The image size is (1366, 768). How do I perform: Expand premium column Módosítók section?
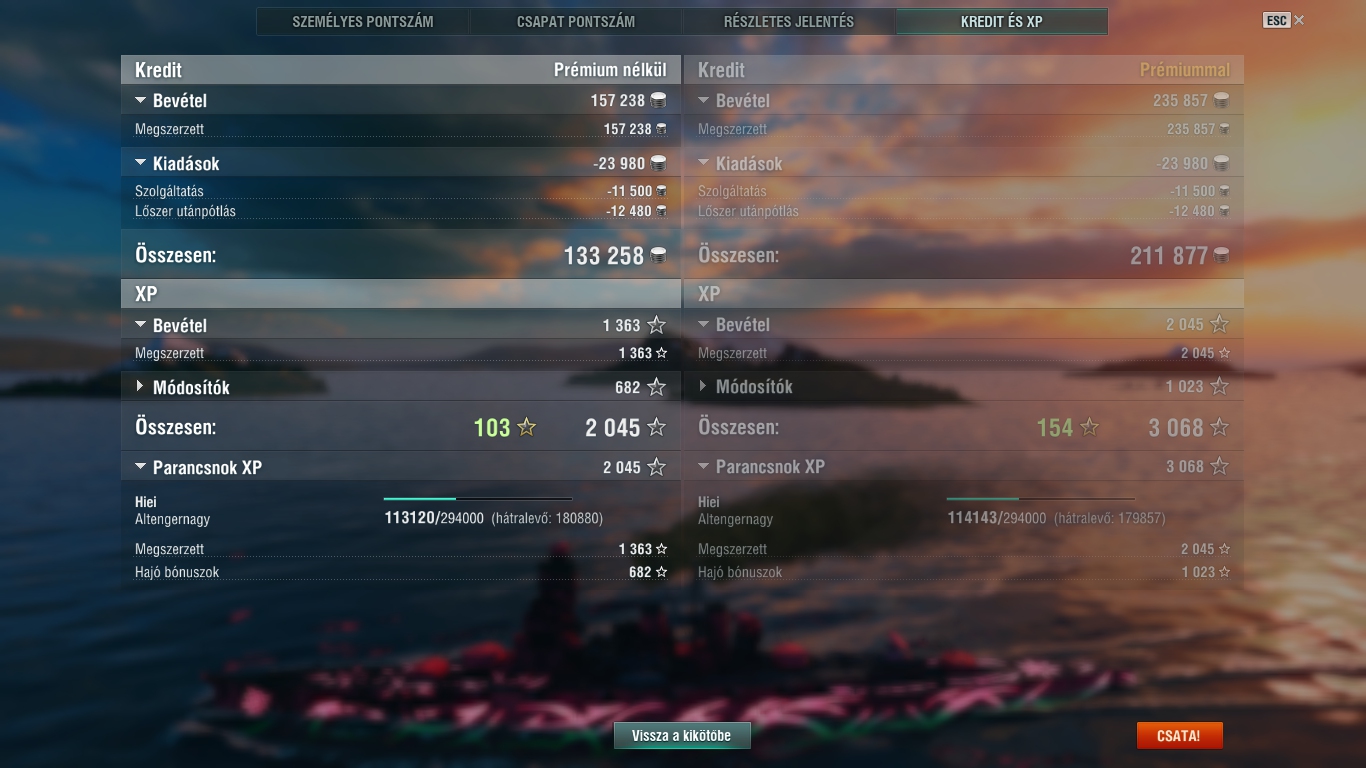[x=703, y=386]
